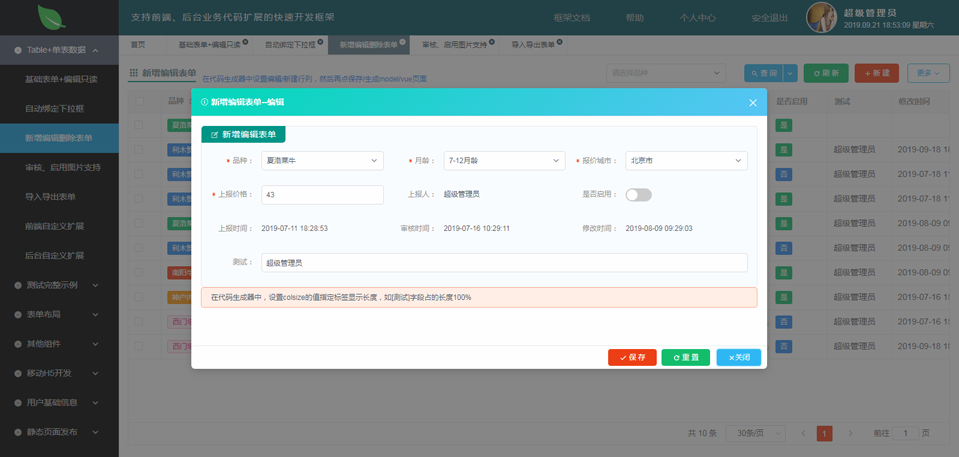This screenshot has width=959, height=457.
Task: Click the green 重置 button
Action: tap(686, 357)
